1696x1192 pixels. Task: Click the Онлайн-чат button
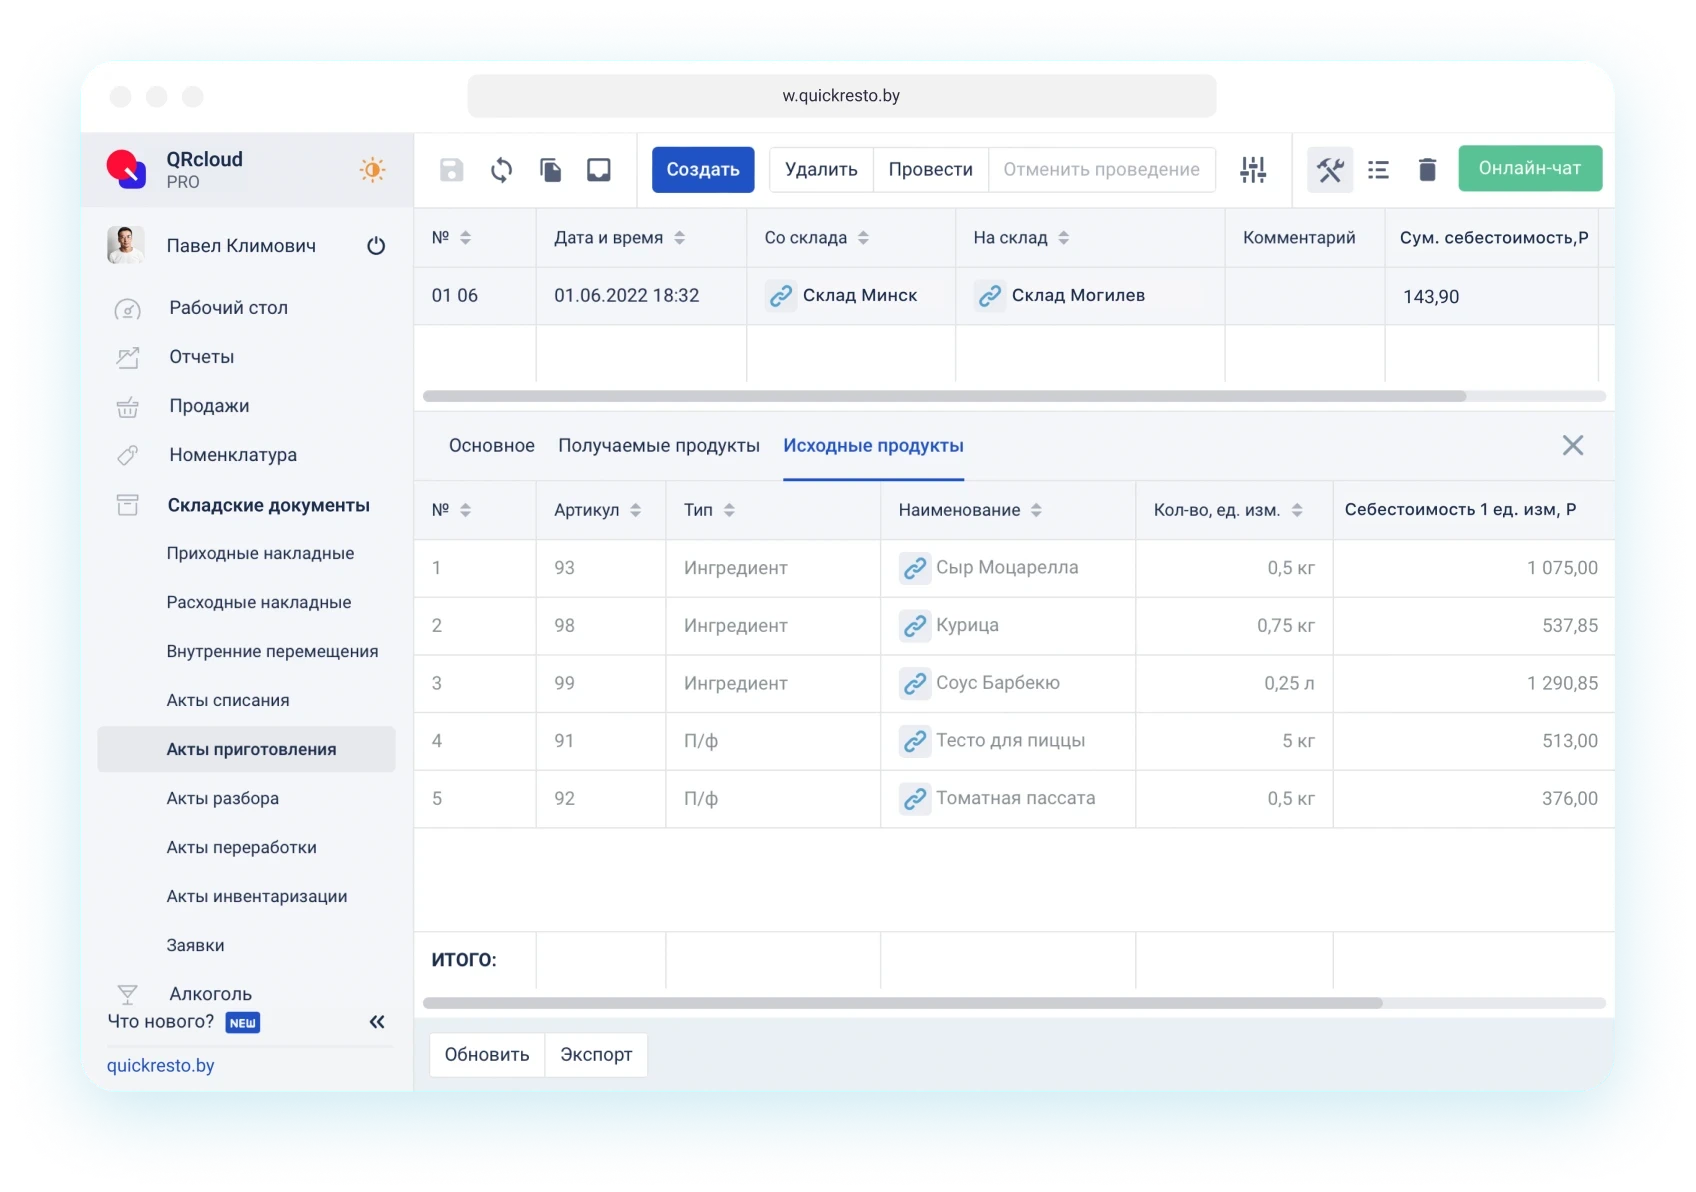(1529, 169)
